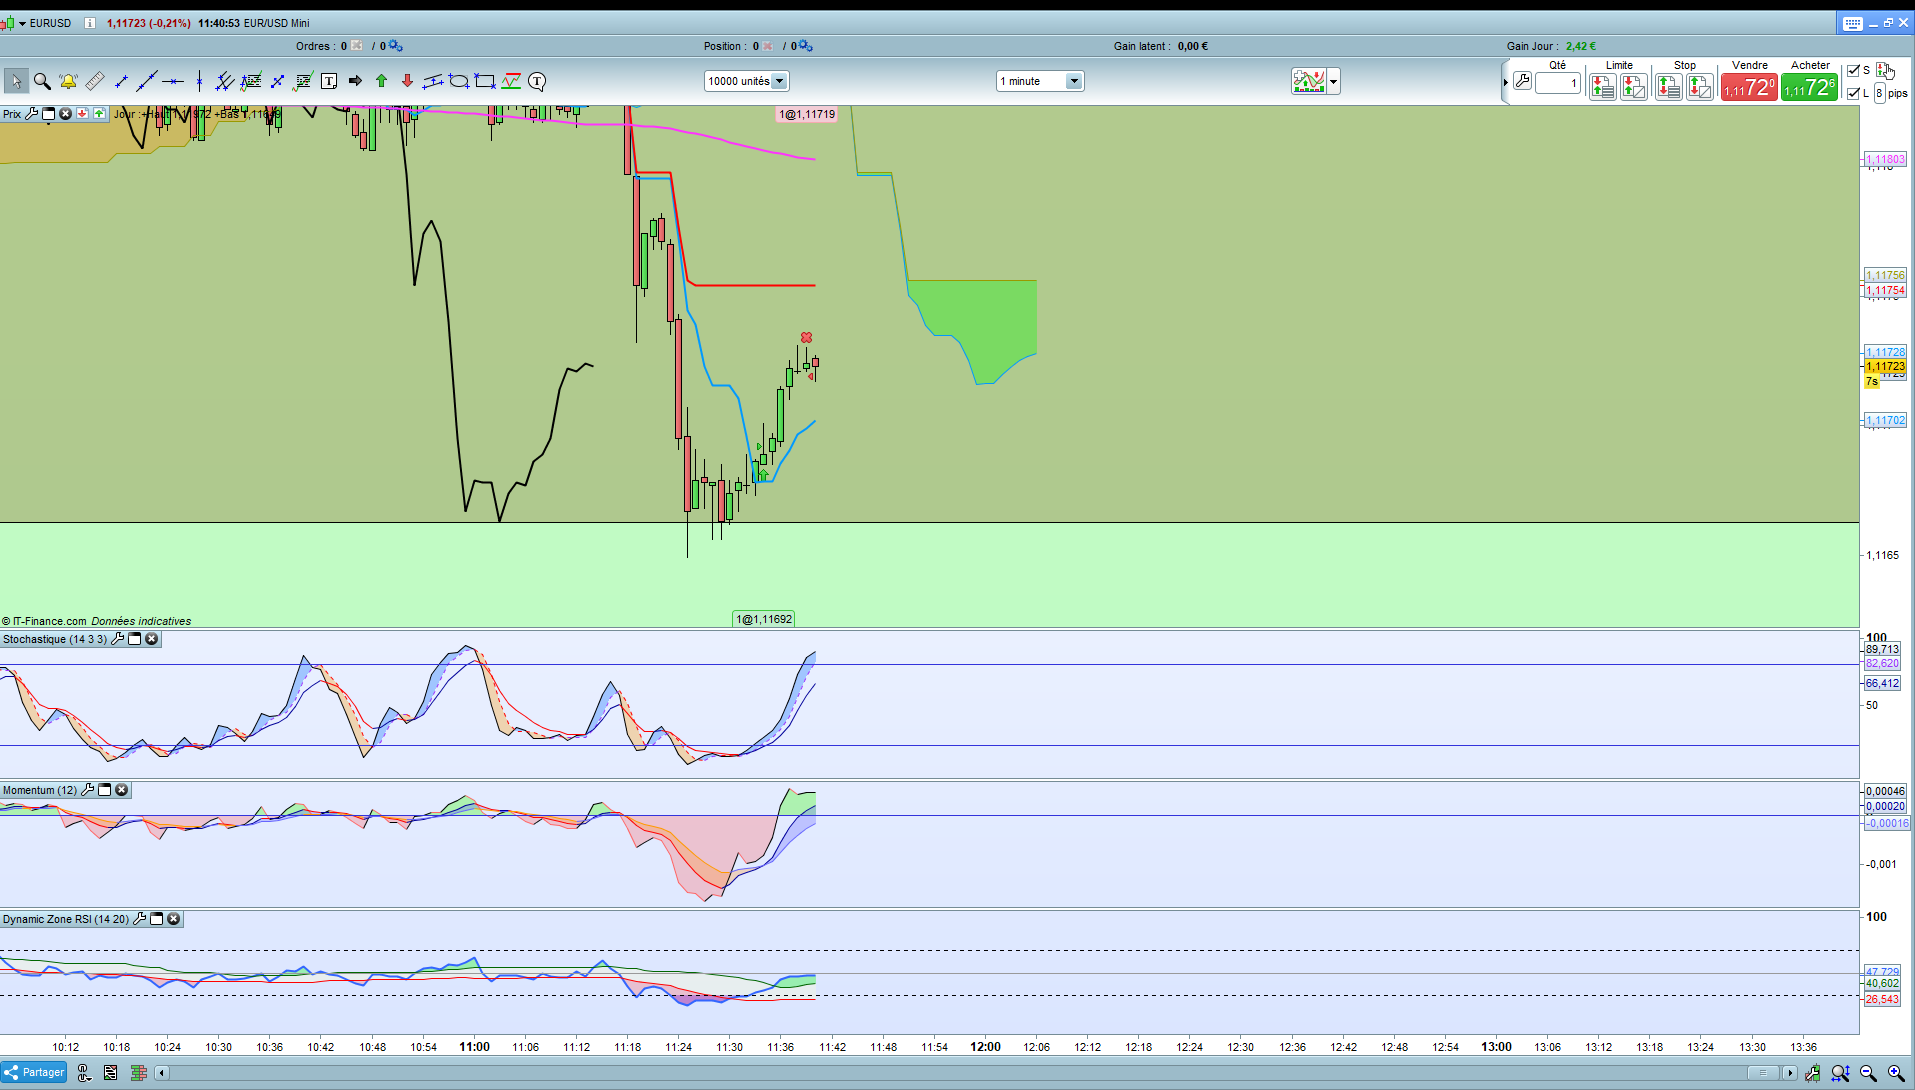1915x1090 pixels.
Task: Place a Stop order with list icon
Action: [x=1668, y=87]
